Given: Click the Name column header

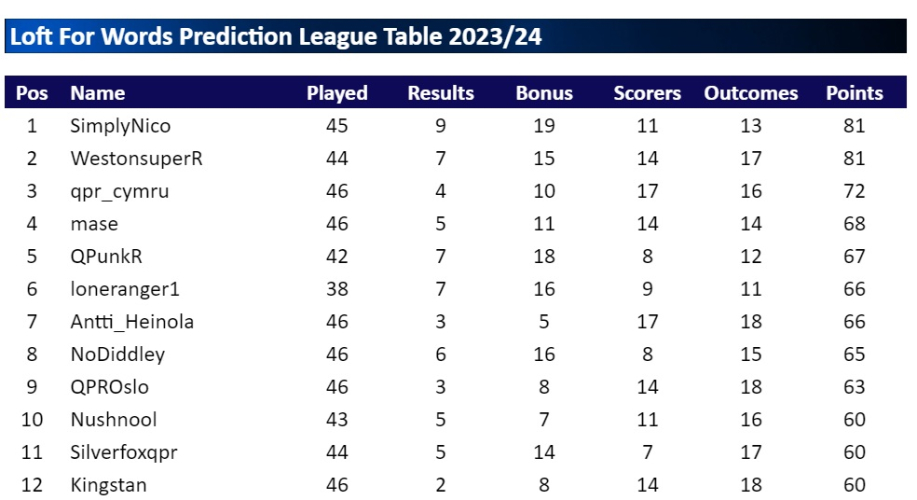Looking at the screenshot, I should 98,93.
